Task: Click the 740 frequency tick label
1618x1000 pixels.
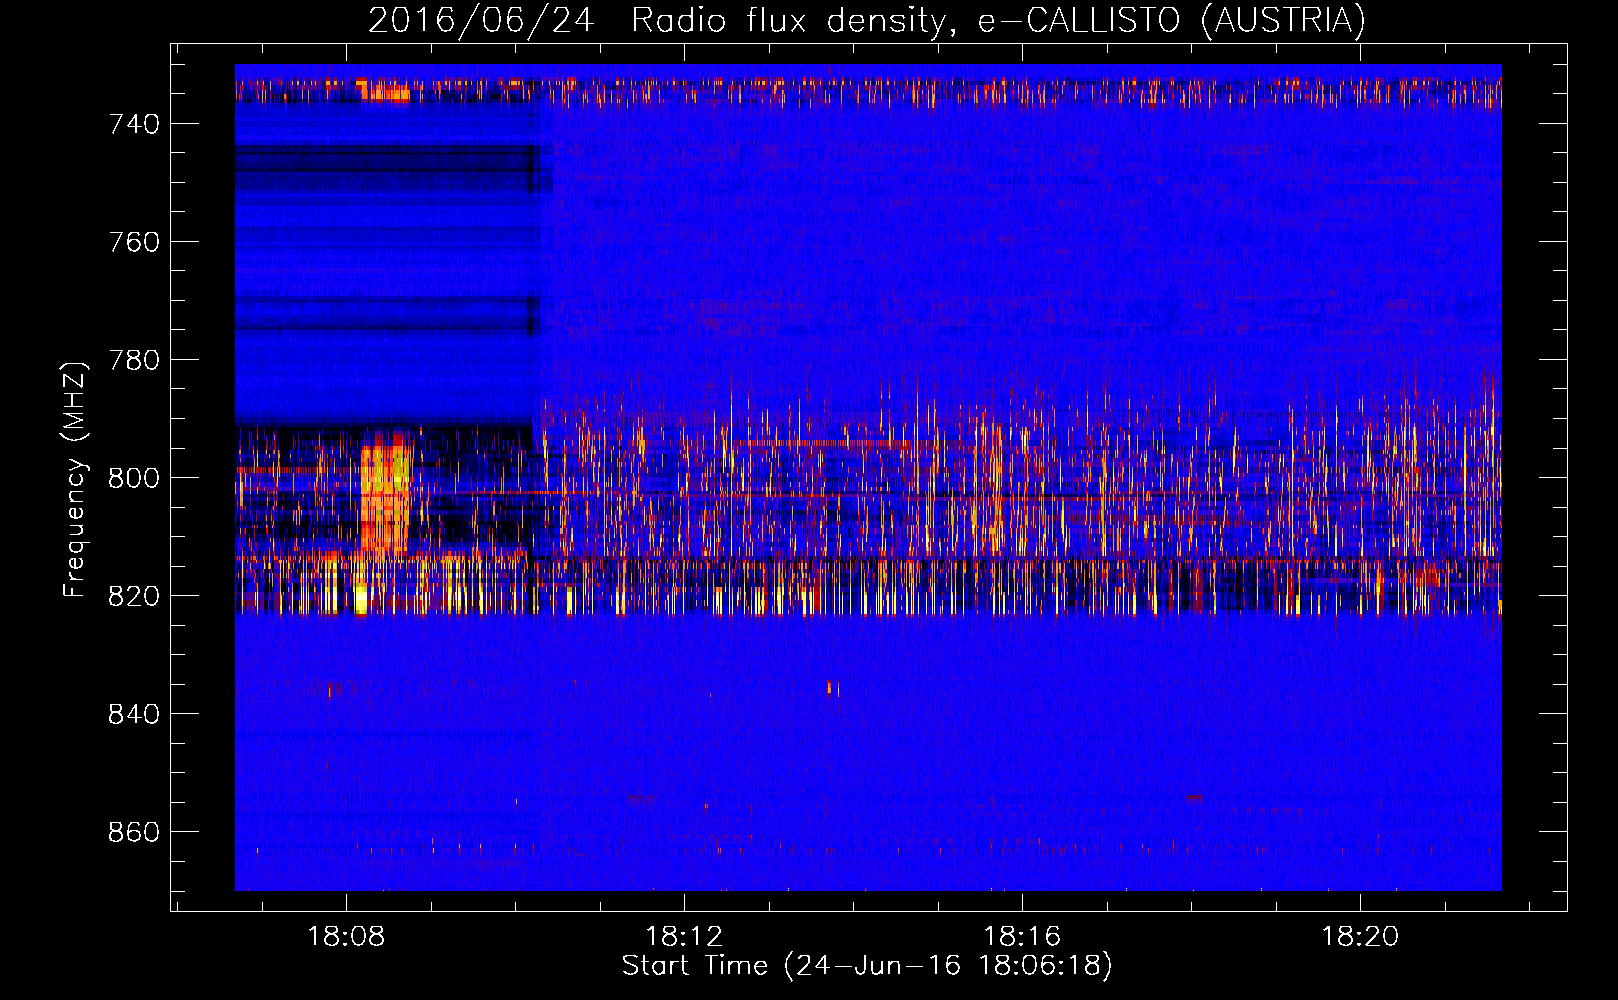Action: [x=134, y=124]
